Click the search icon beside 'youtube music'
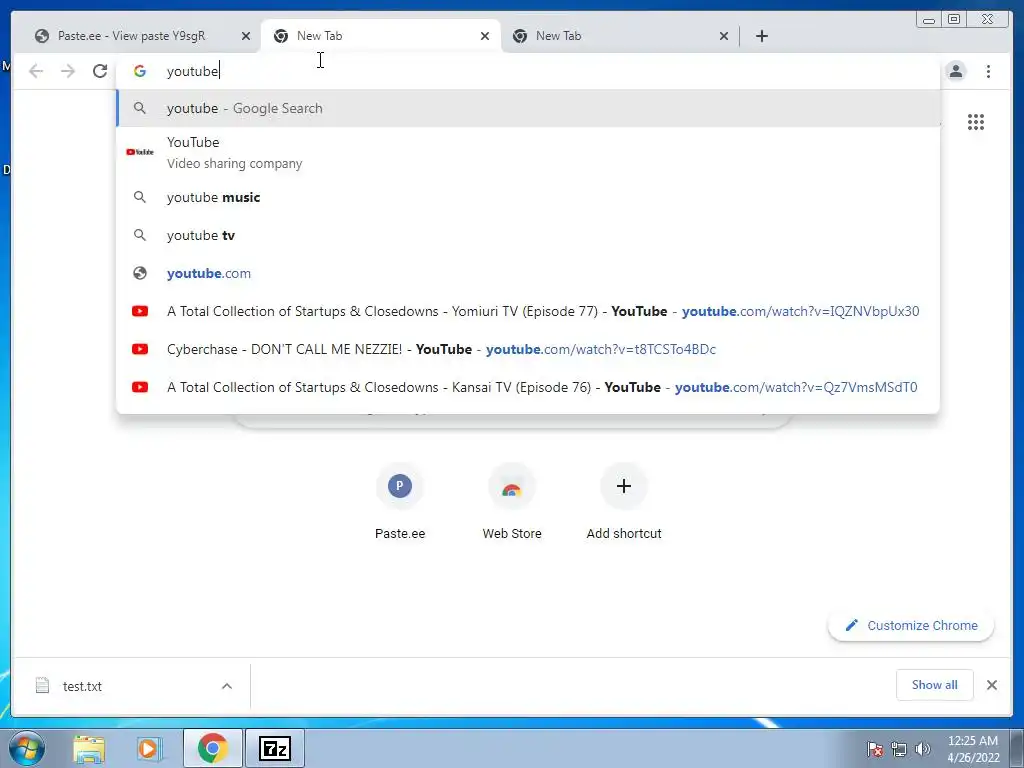Image resolution: width=1024 pixels, height=768 pixels. point(140,197)
